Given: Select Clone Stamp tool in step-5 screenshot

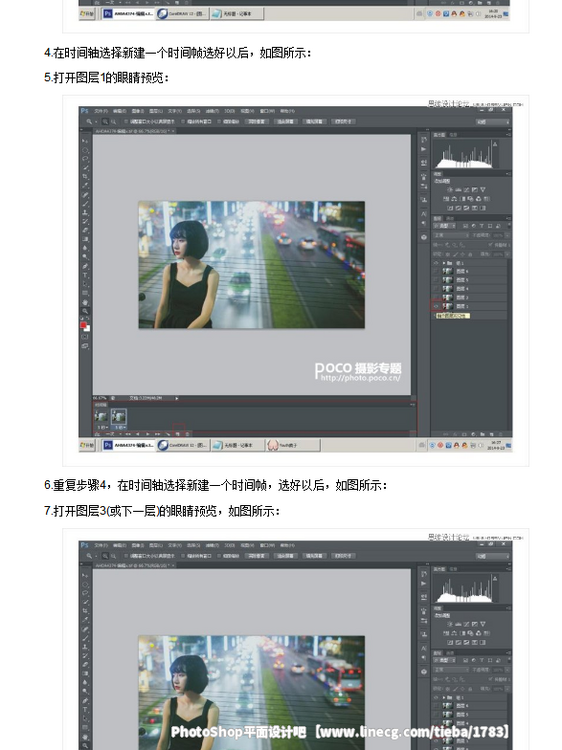Looking at the screenshot, I should (85, 212).
